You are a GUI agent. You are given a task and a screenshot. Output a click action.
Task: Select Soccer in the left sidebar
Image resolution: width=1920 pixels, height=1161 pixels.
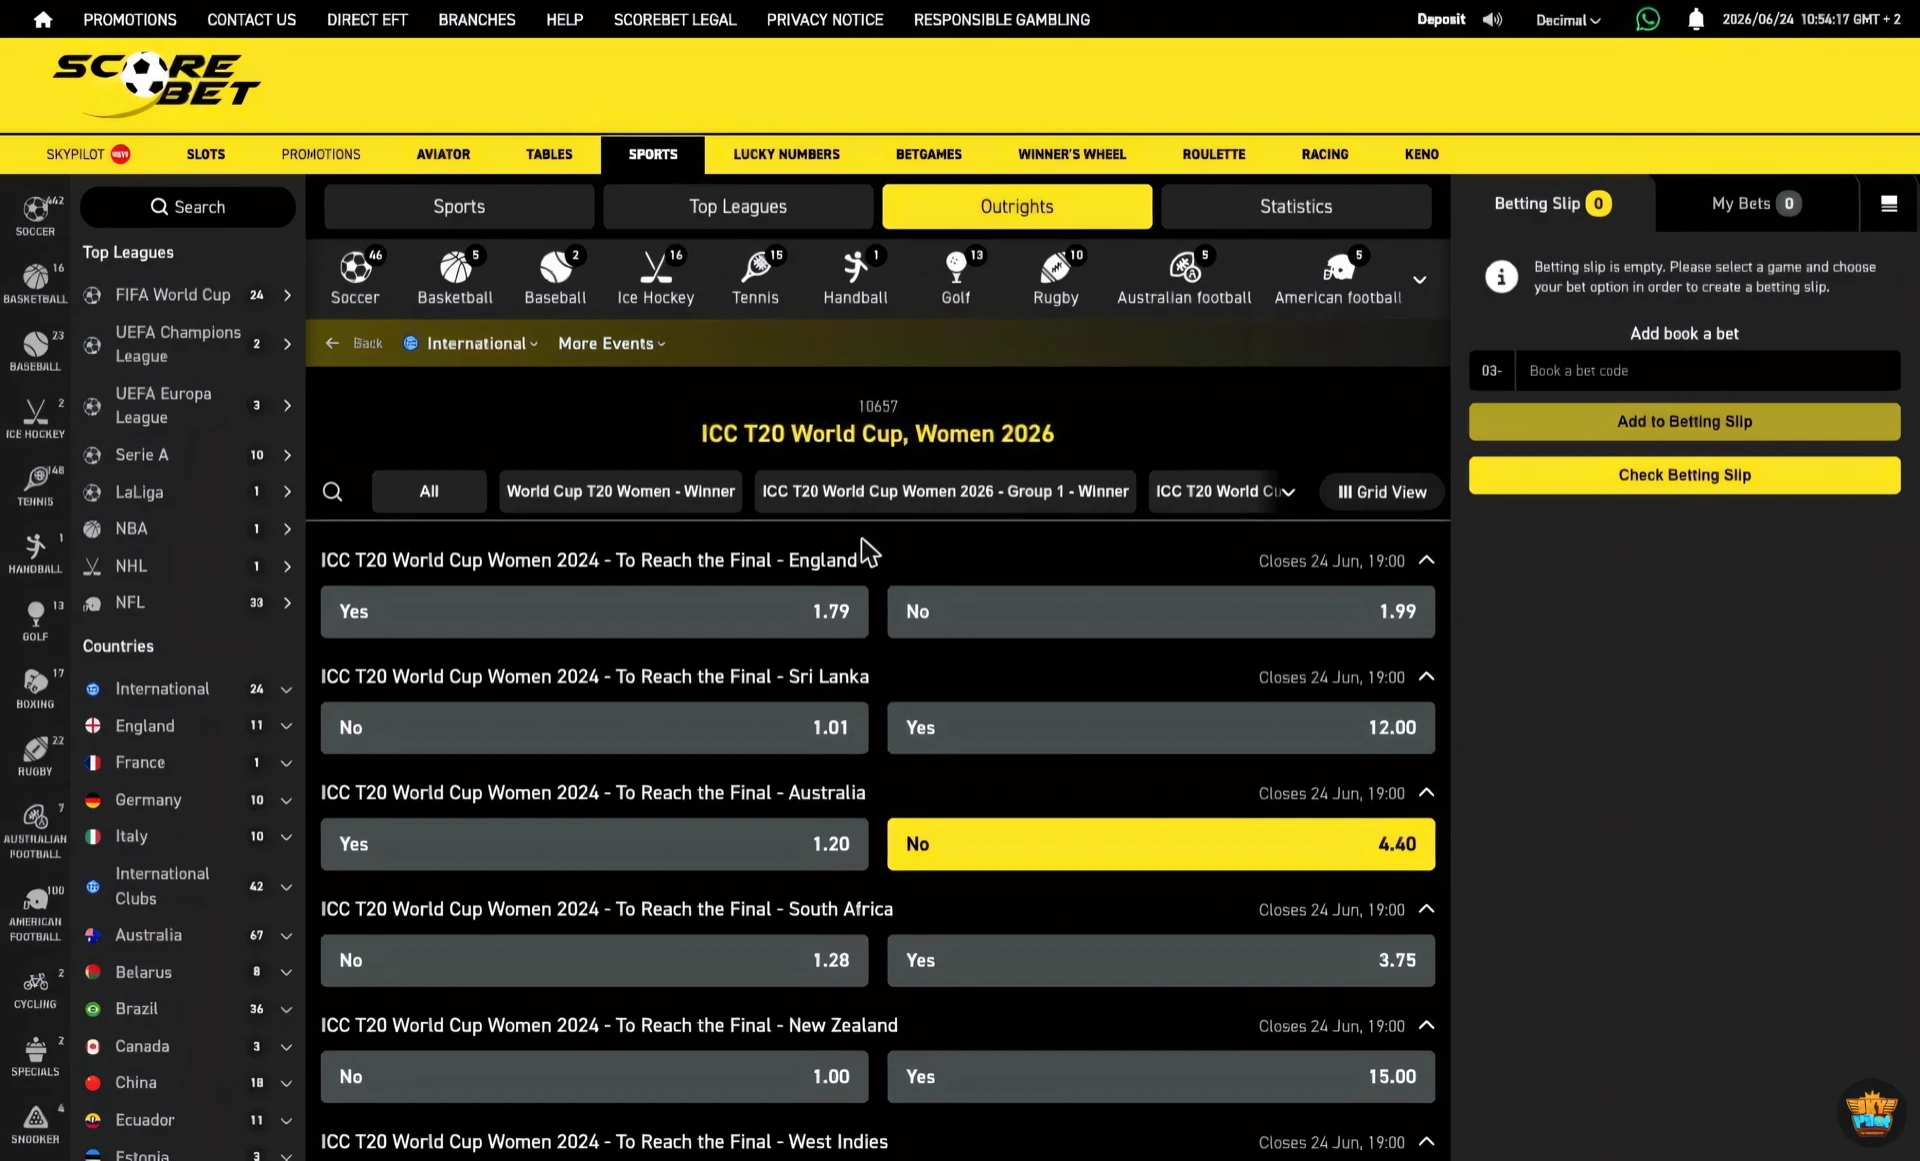tap(35, 216)
